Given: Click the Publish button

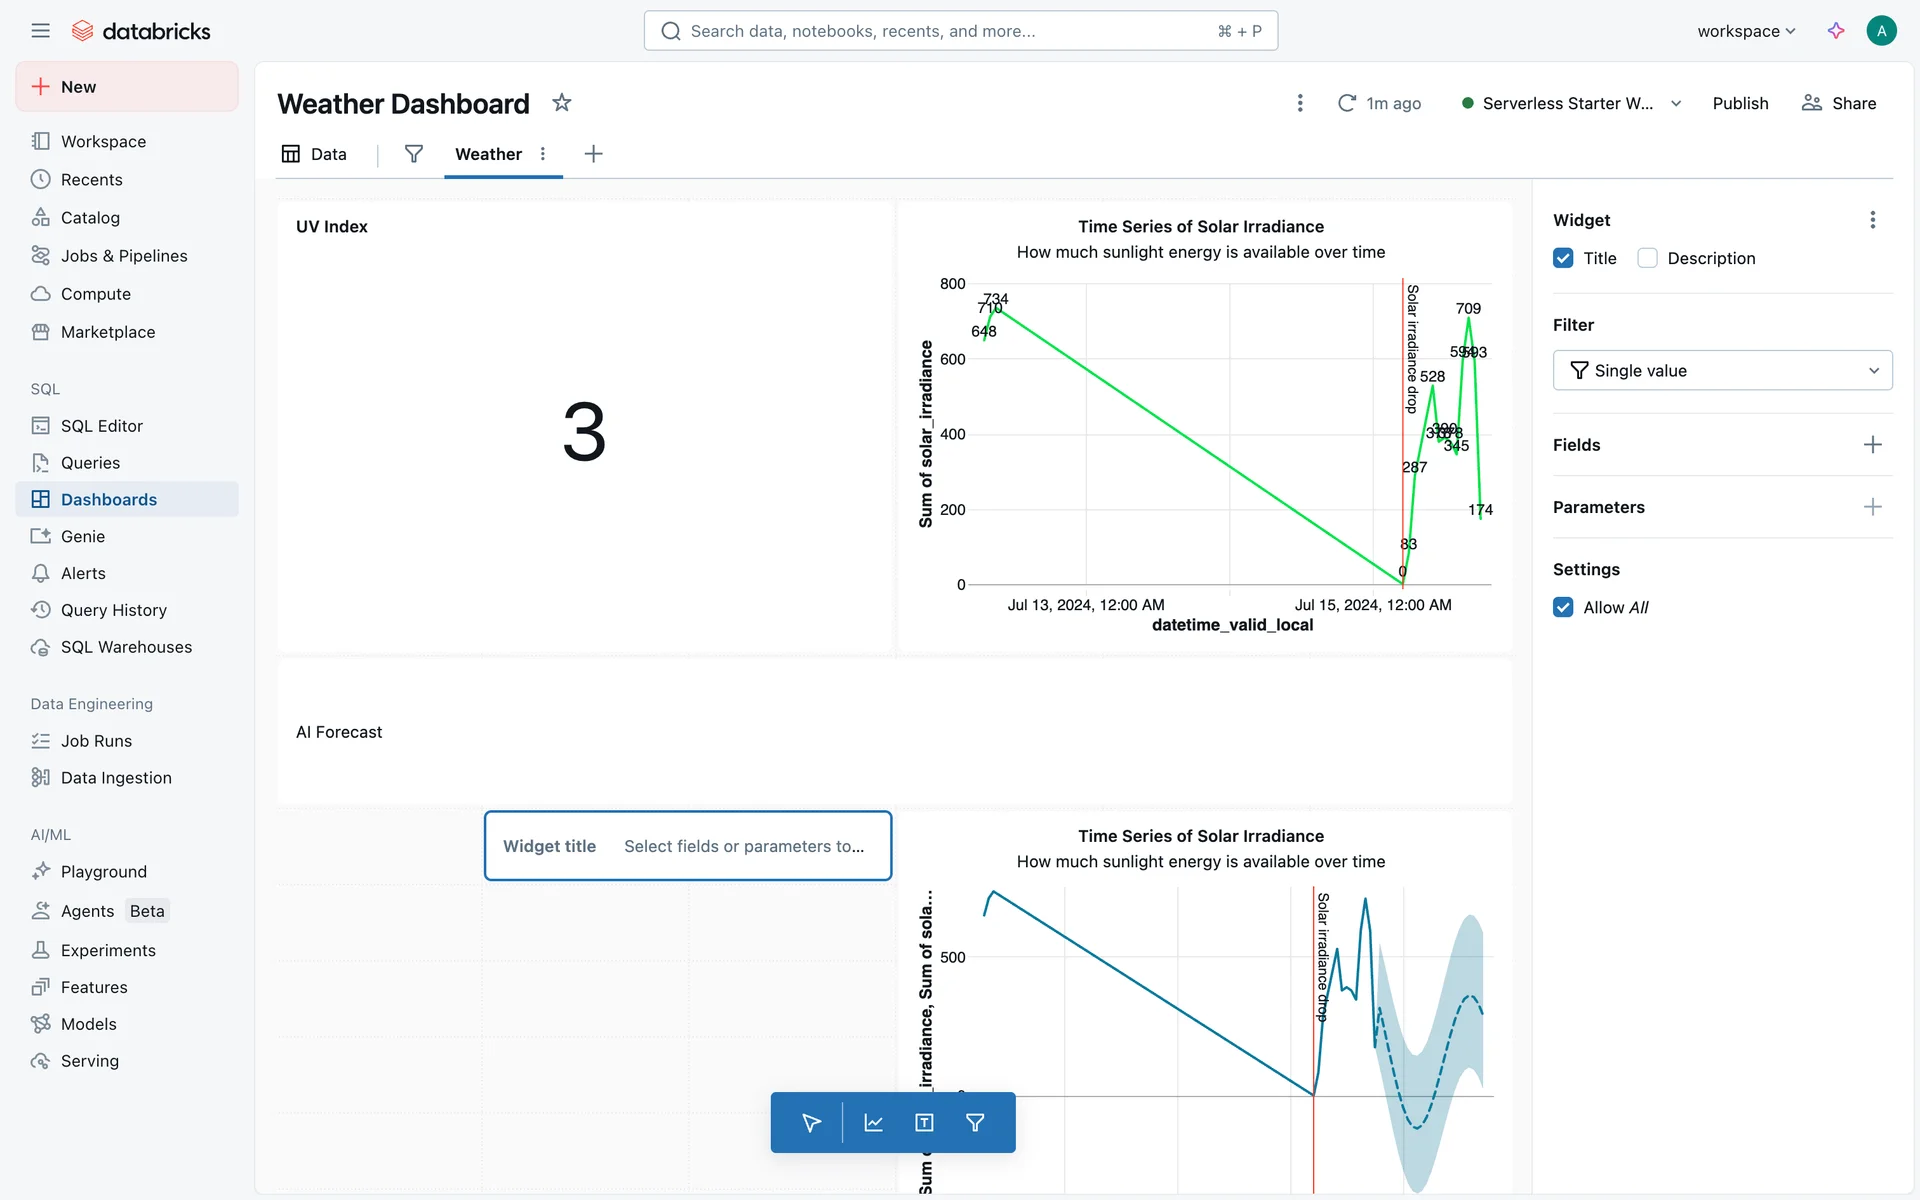Looking at the screenshot, I should click(x=1740, y=103).
